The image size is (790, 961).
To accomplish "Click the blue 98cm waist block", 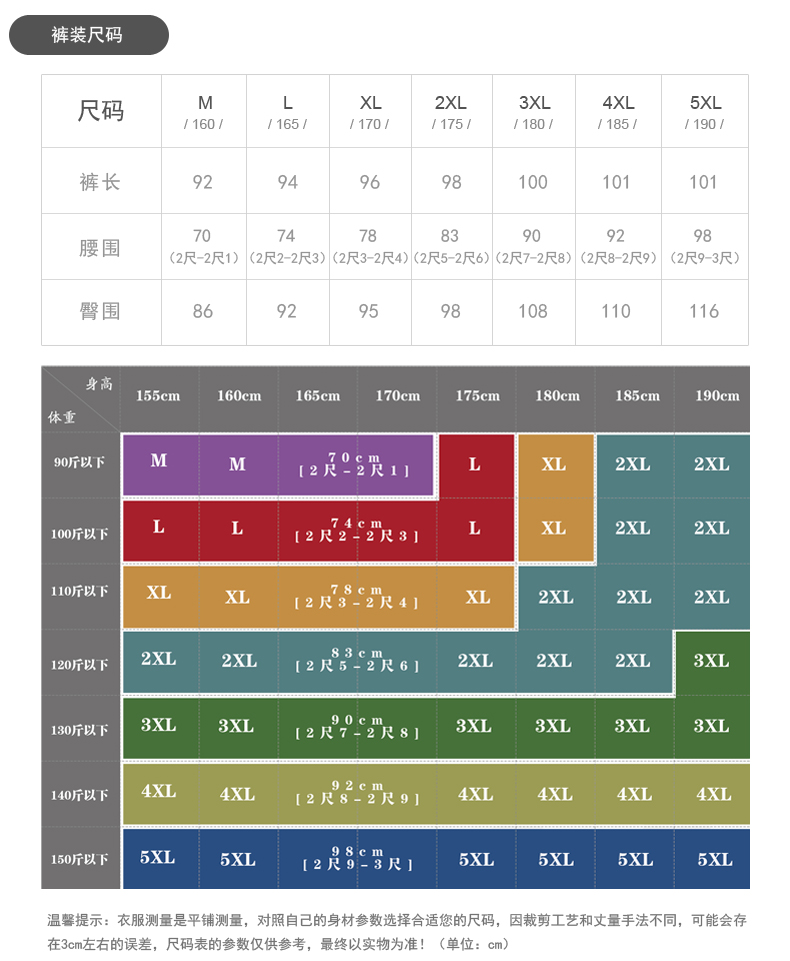I will click(x=357, y=858).
